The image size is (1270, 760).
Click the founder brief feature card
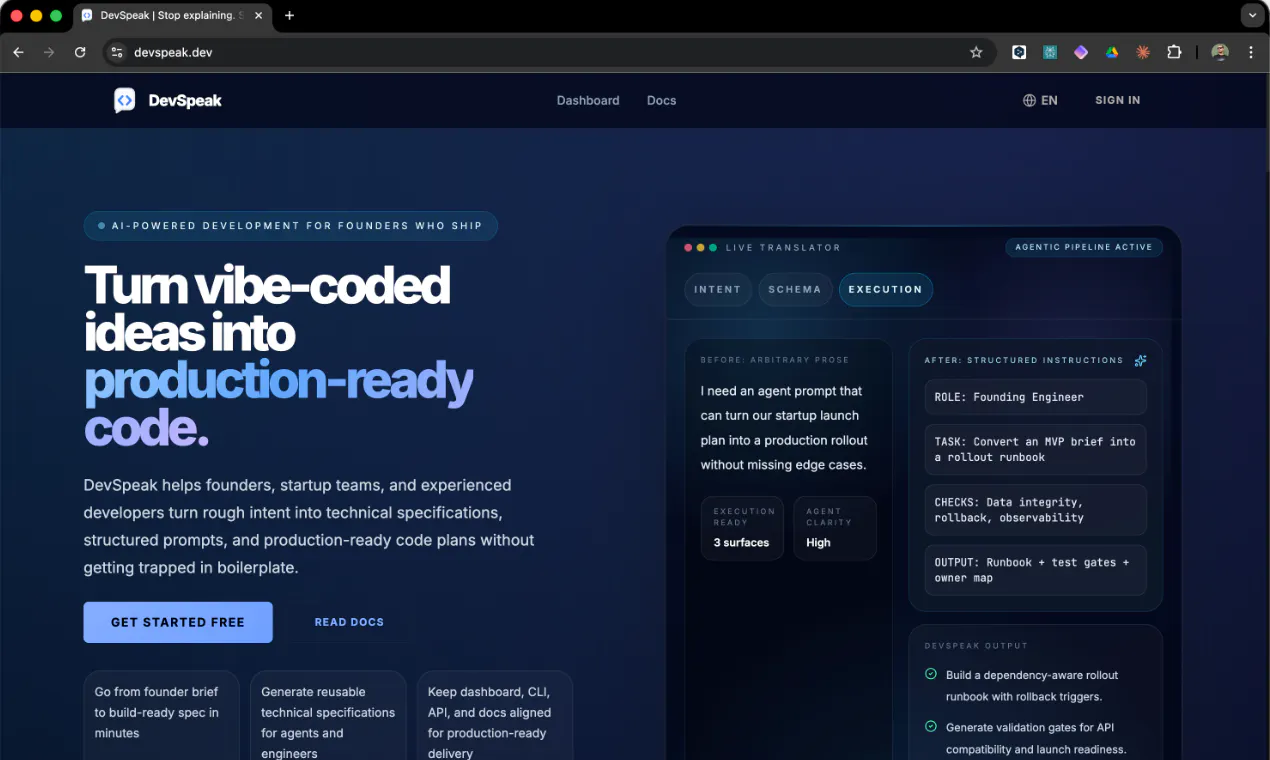(161, 715)
